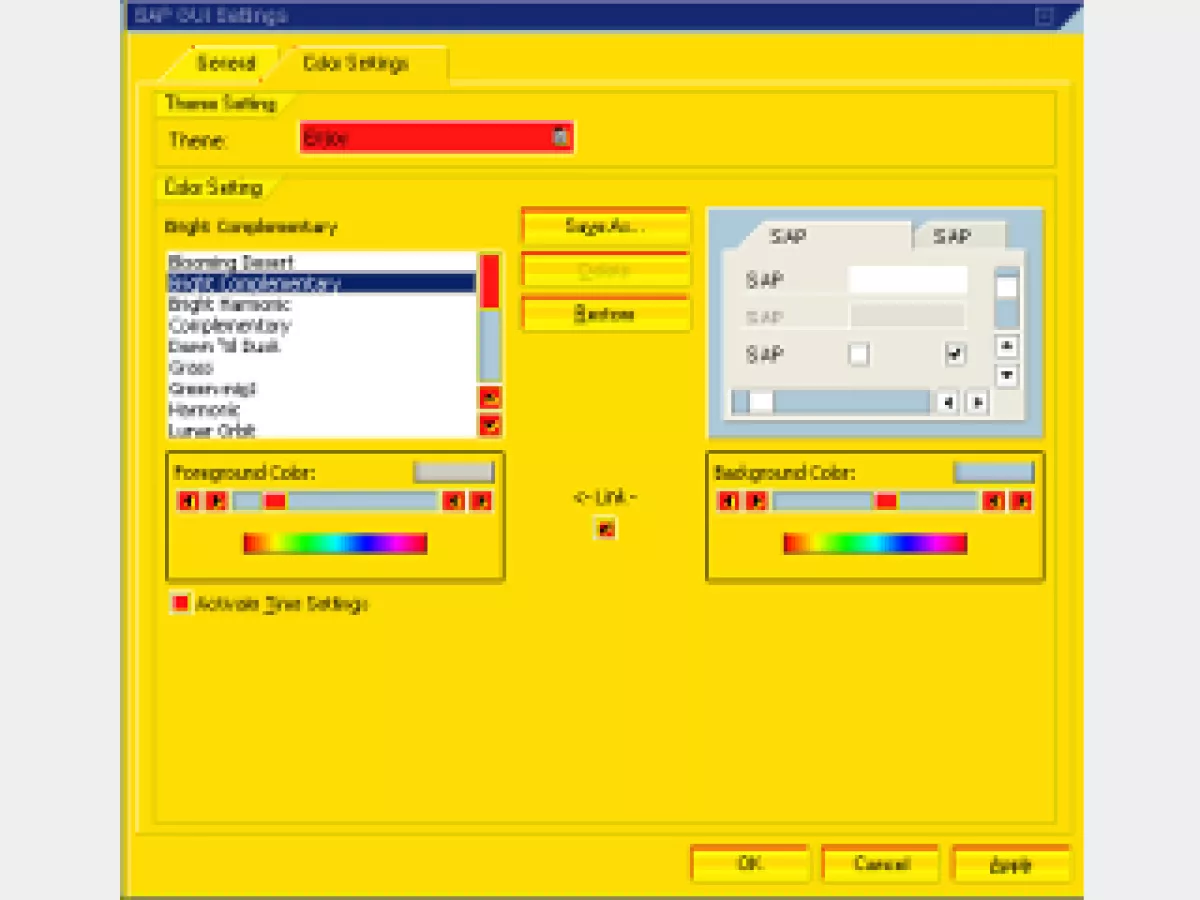Pick a hue from Foreground rainbow bar

(335, 543)
